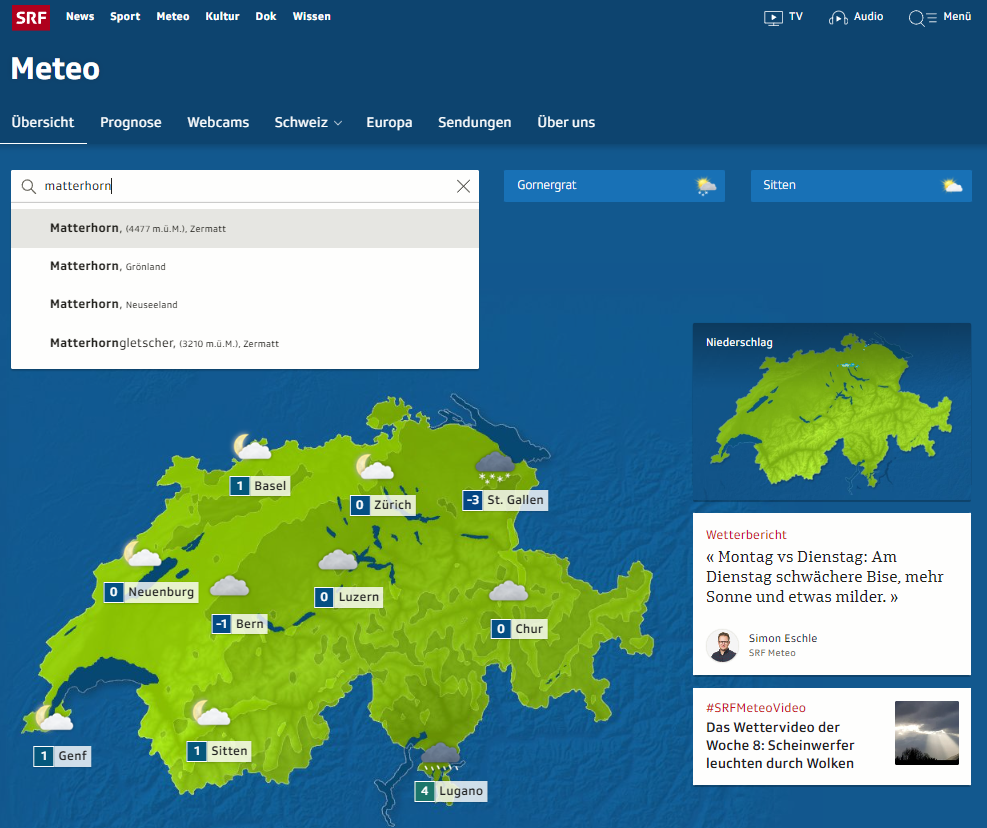Click the Chur temperature label
Viewport: 987px width, 828px height.
[519, 629]
